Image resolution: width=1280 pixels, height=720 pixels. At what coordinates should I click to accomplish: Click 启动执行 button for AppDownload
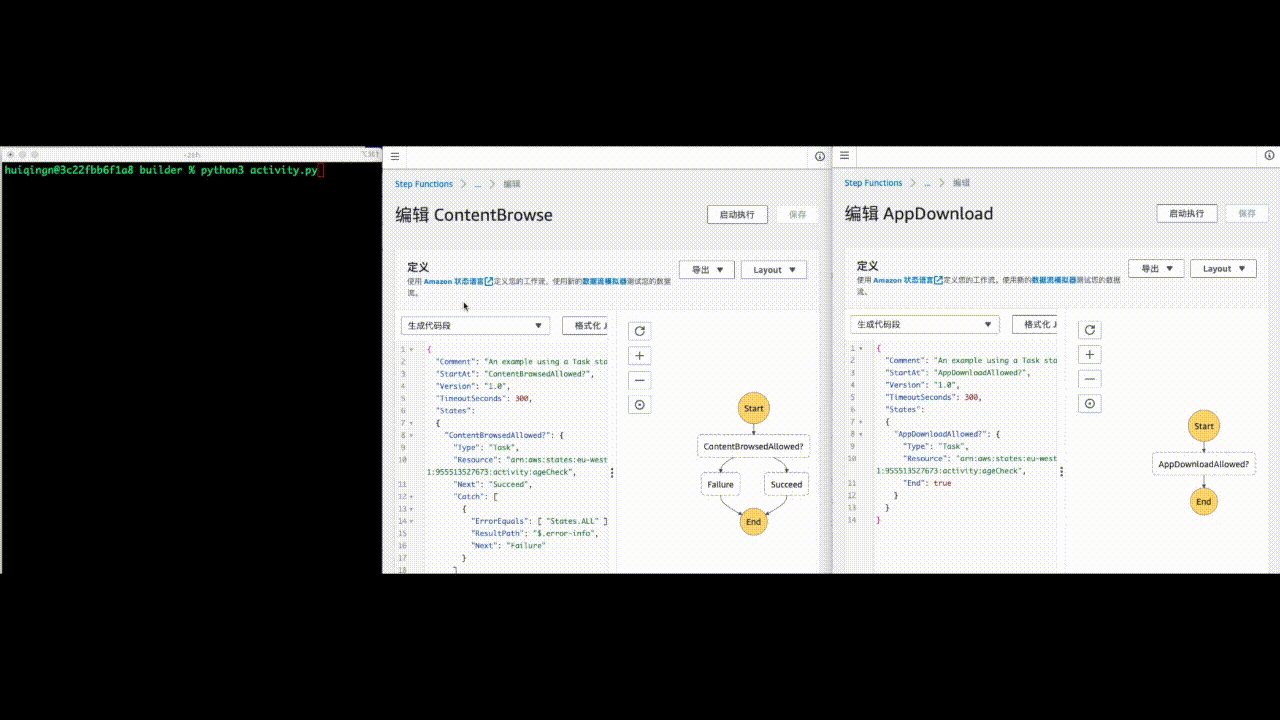[x=1187, y=214]
